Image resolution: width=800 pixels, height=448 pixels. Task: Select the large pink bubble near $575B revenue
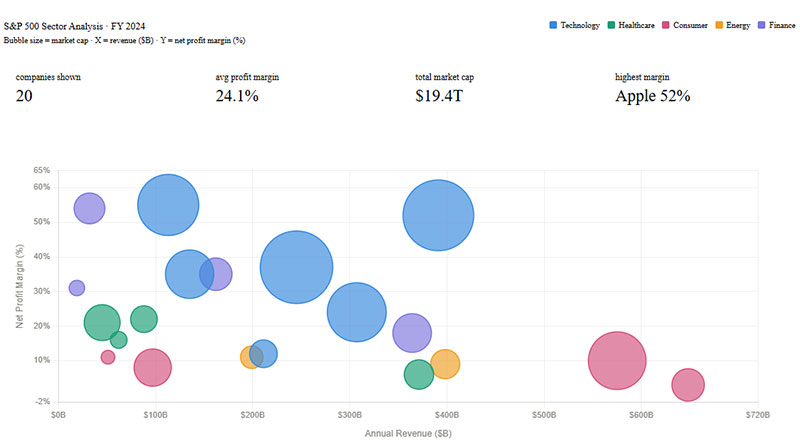617,360
